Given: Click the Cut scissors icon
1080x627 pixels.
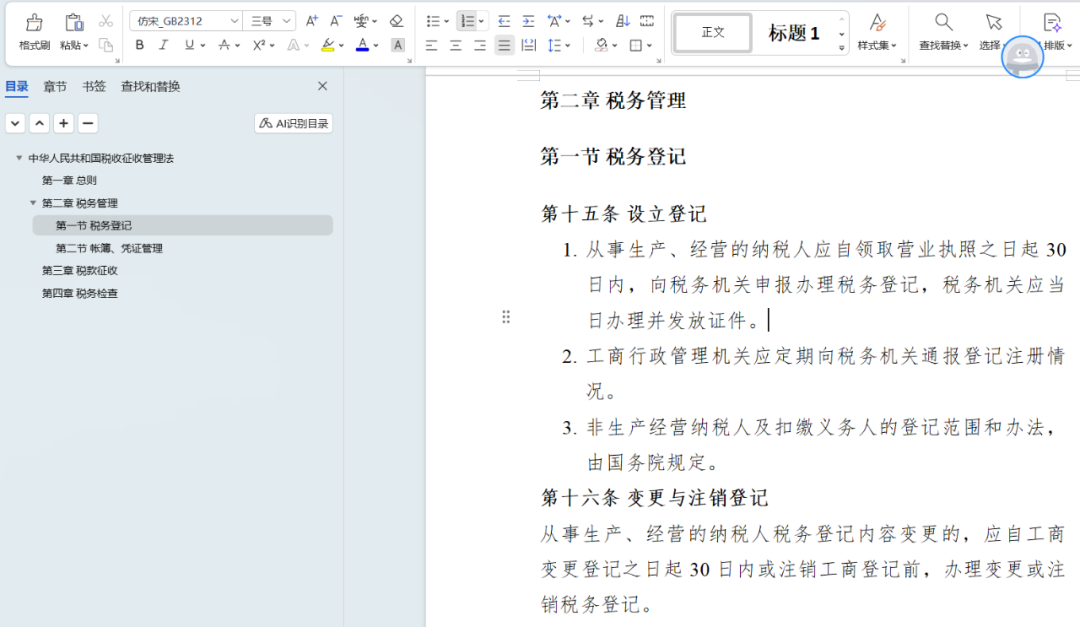Looking at the screenshot, I should coord(105,21).
